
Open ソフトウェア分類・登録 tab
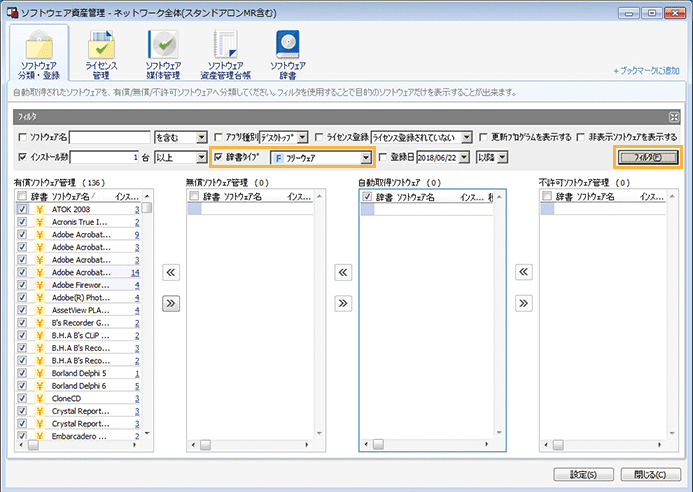[x=39, y=53]
